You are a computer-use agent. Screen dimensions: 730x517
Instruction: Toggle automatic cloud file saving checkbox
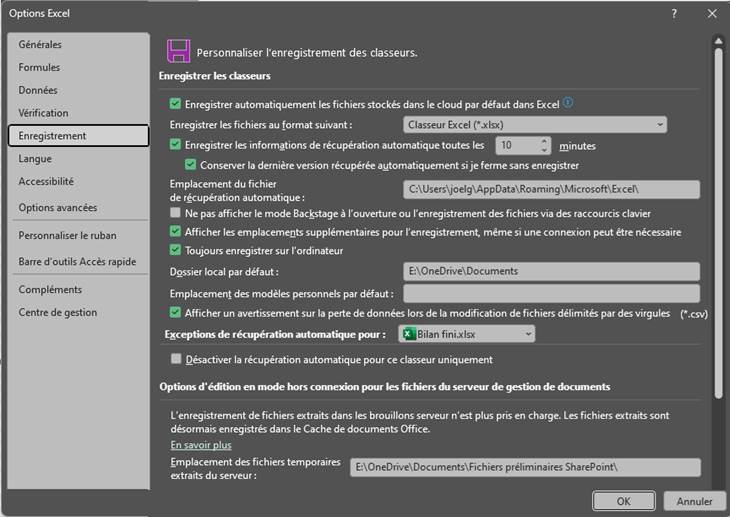pyautogui.click(x=175, y=104)
